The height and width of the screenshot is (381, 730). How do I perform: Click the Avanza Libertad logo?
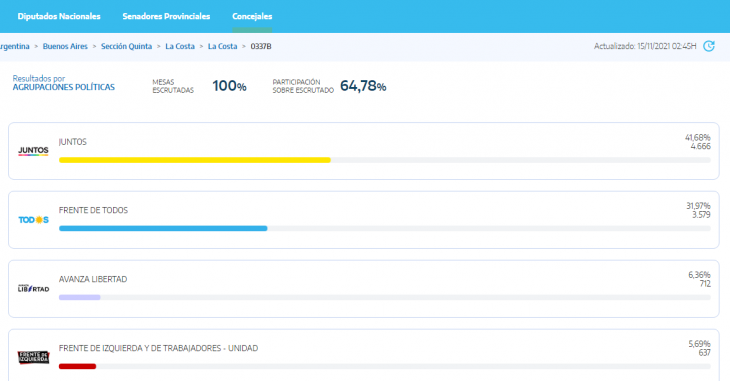coord(33,288)
